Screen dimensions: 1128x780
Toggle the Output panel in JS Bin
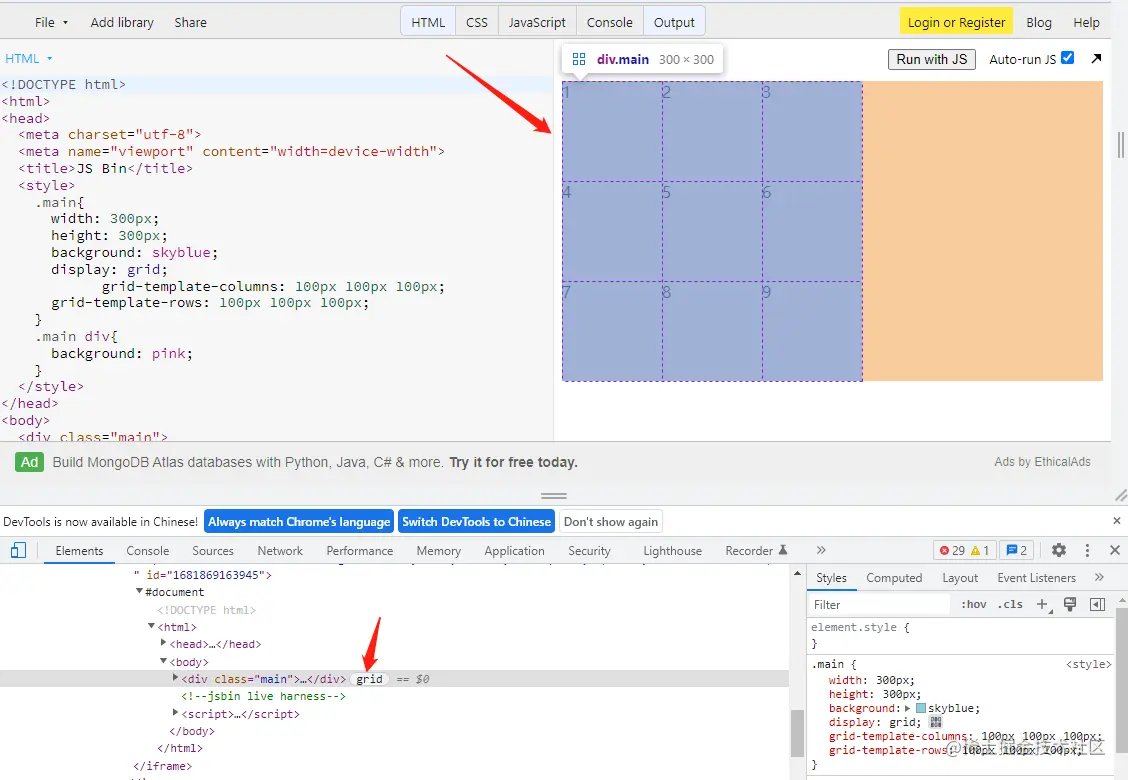pos(674,22)
